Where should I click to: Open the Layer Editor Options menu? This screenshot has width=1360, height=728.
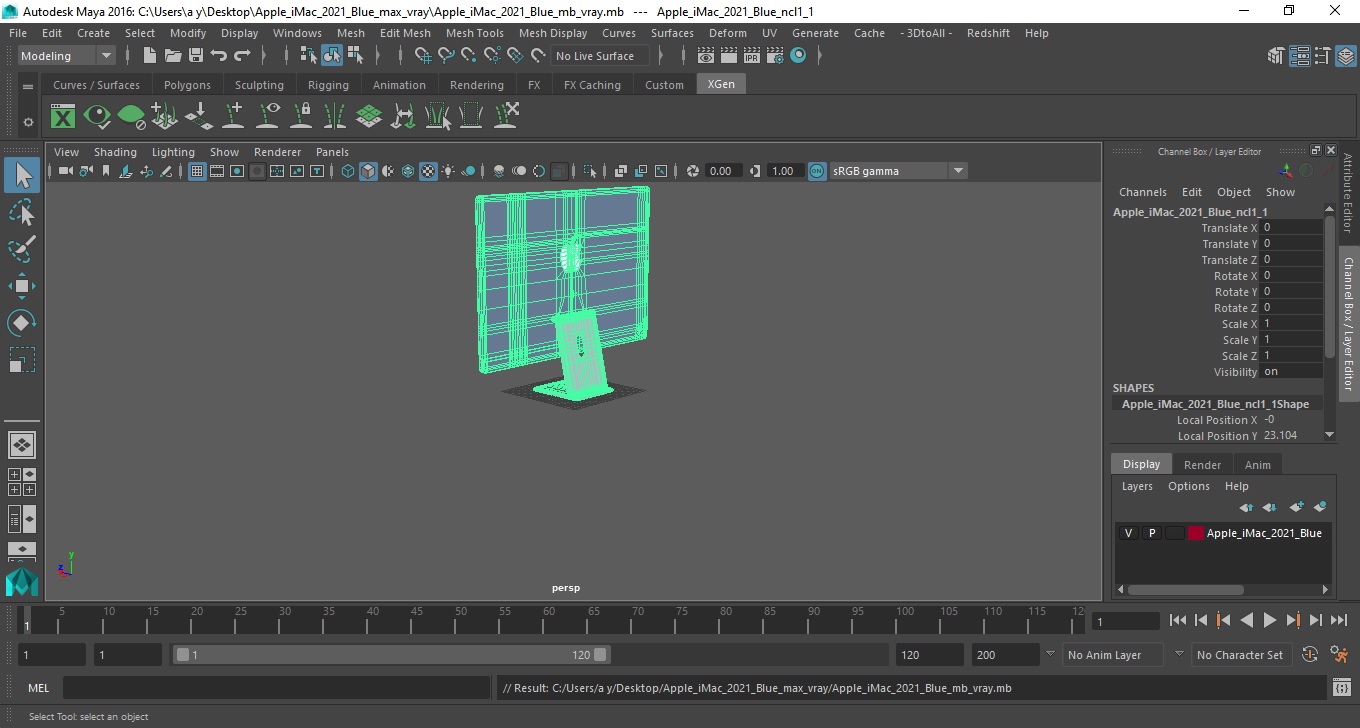click(1189, 486)
